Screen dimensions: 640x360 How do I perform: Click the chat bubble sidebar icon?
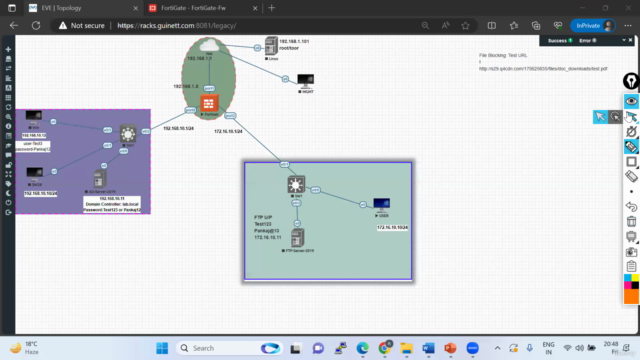(8, 155)
